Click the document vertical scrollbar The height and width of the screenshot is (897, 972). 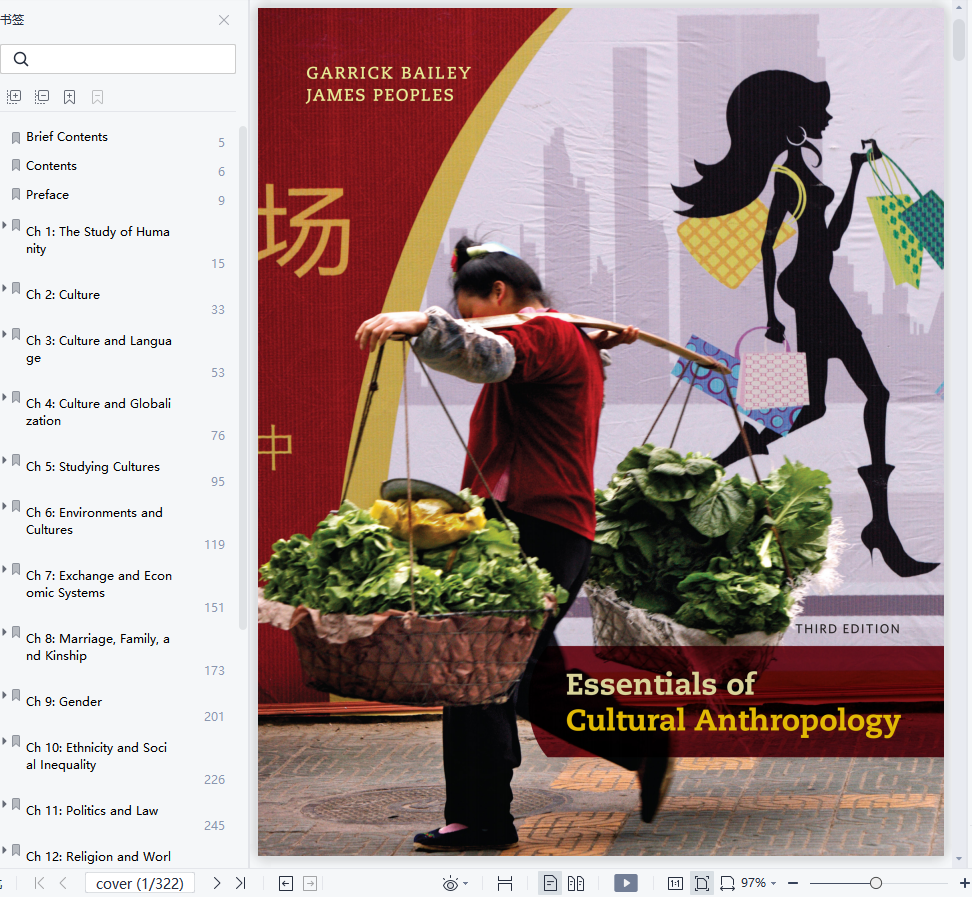(x=959, y=40)
